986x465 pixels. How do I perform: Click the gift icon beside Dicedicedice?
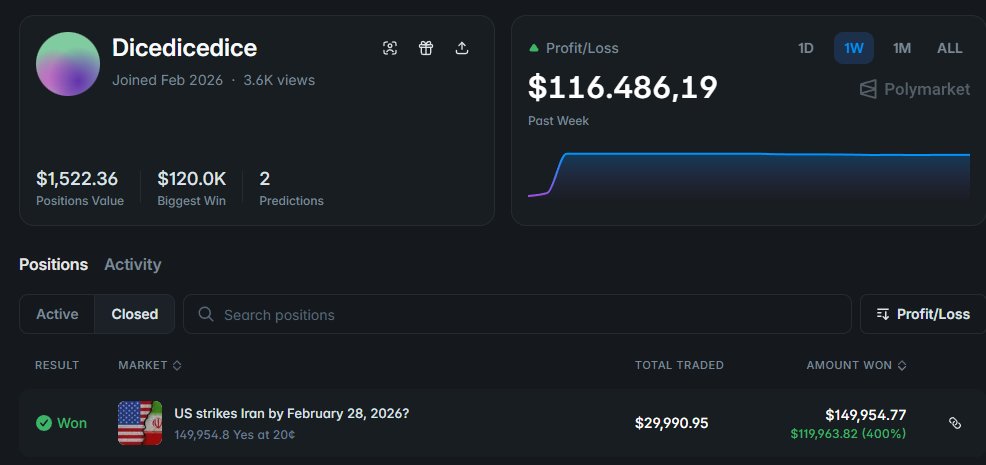(x=426, y=48)
